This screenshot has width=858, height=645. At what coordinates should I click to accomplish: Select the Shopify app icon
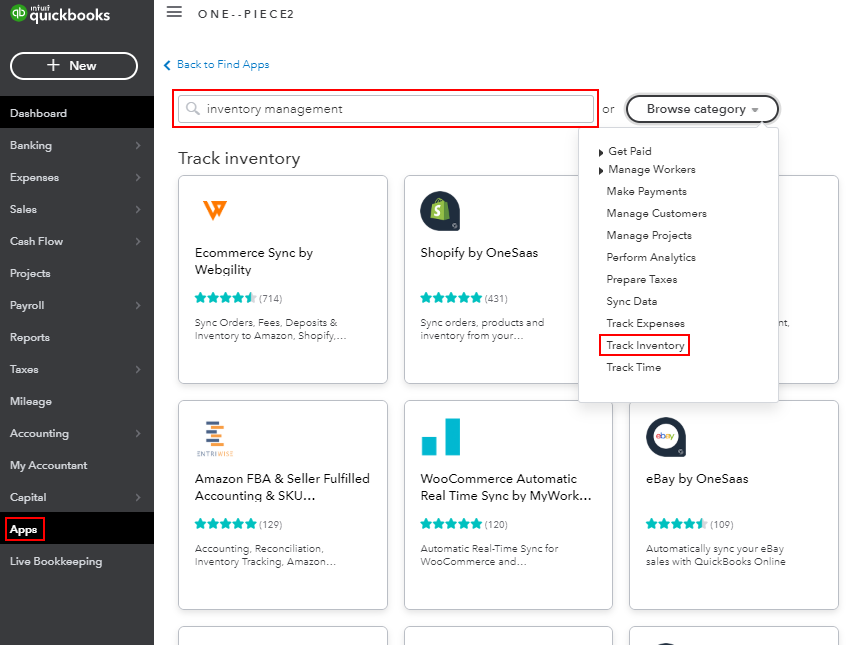pyautogui.click(x=440, y=211)
